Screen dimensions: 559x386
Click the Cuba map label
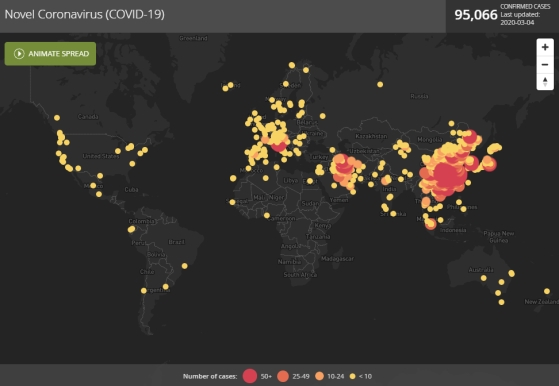(132, 190)
